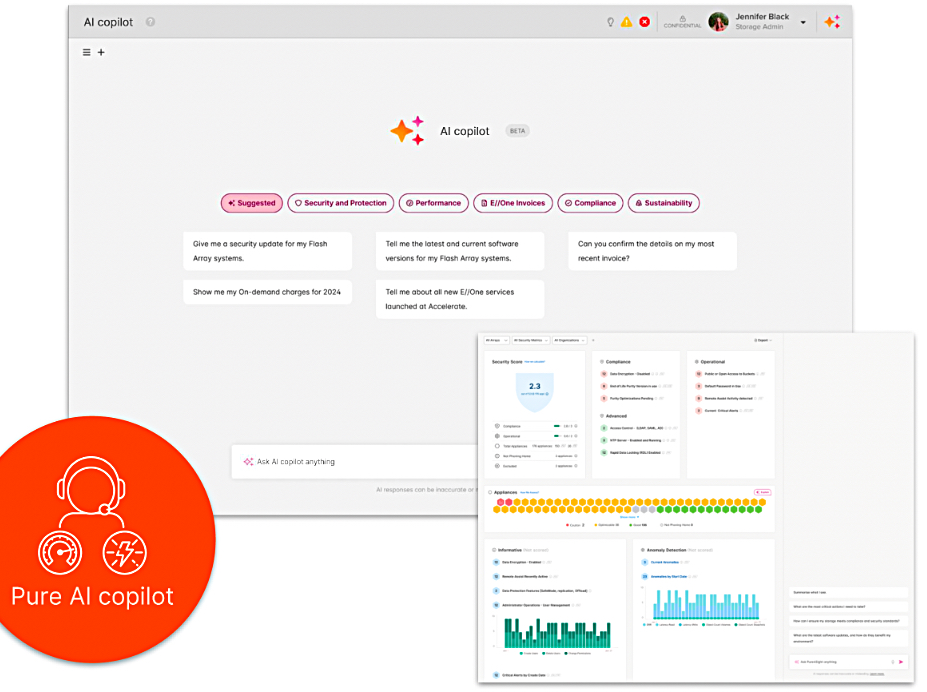Open 'Rapid Data Locking' advanced item
Viewport: 927px width, 692px height.
(635, 453)
